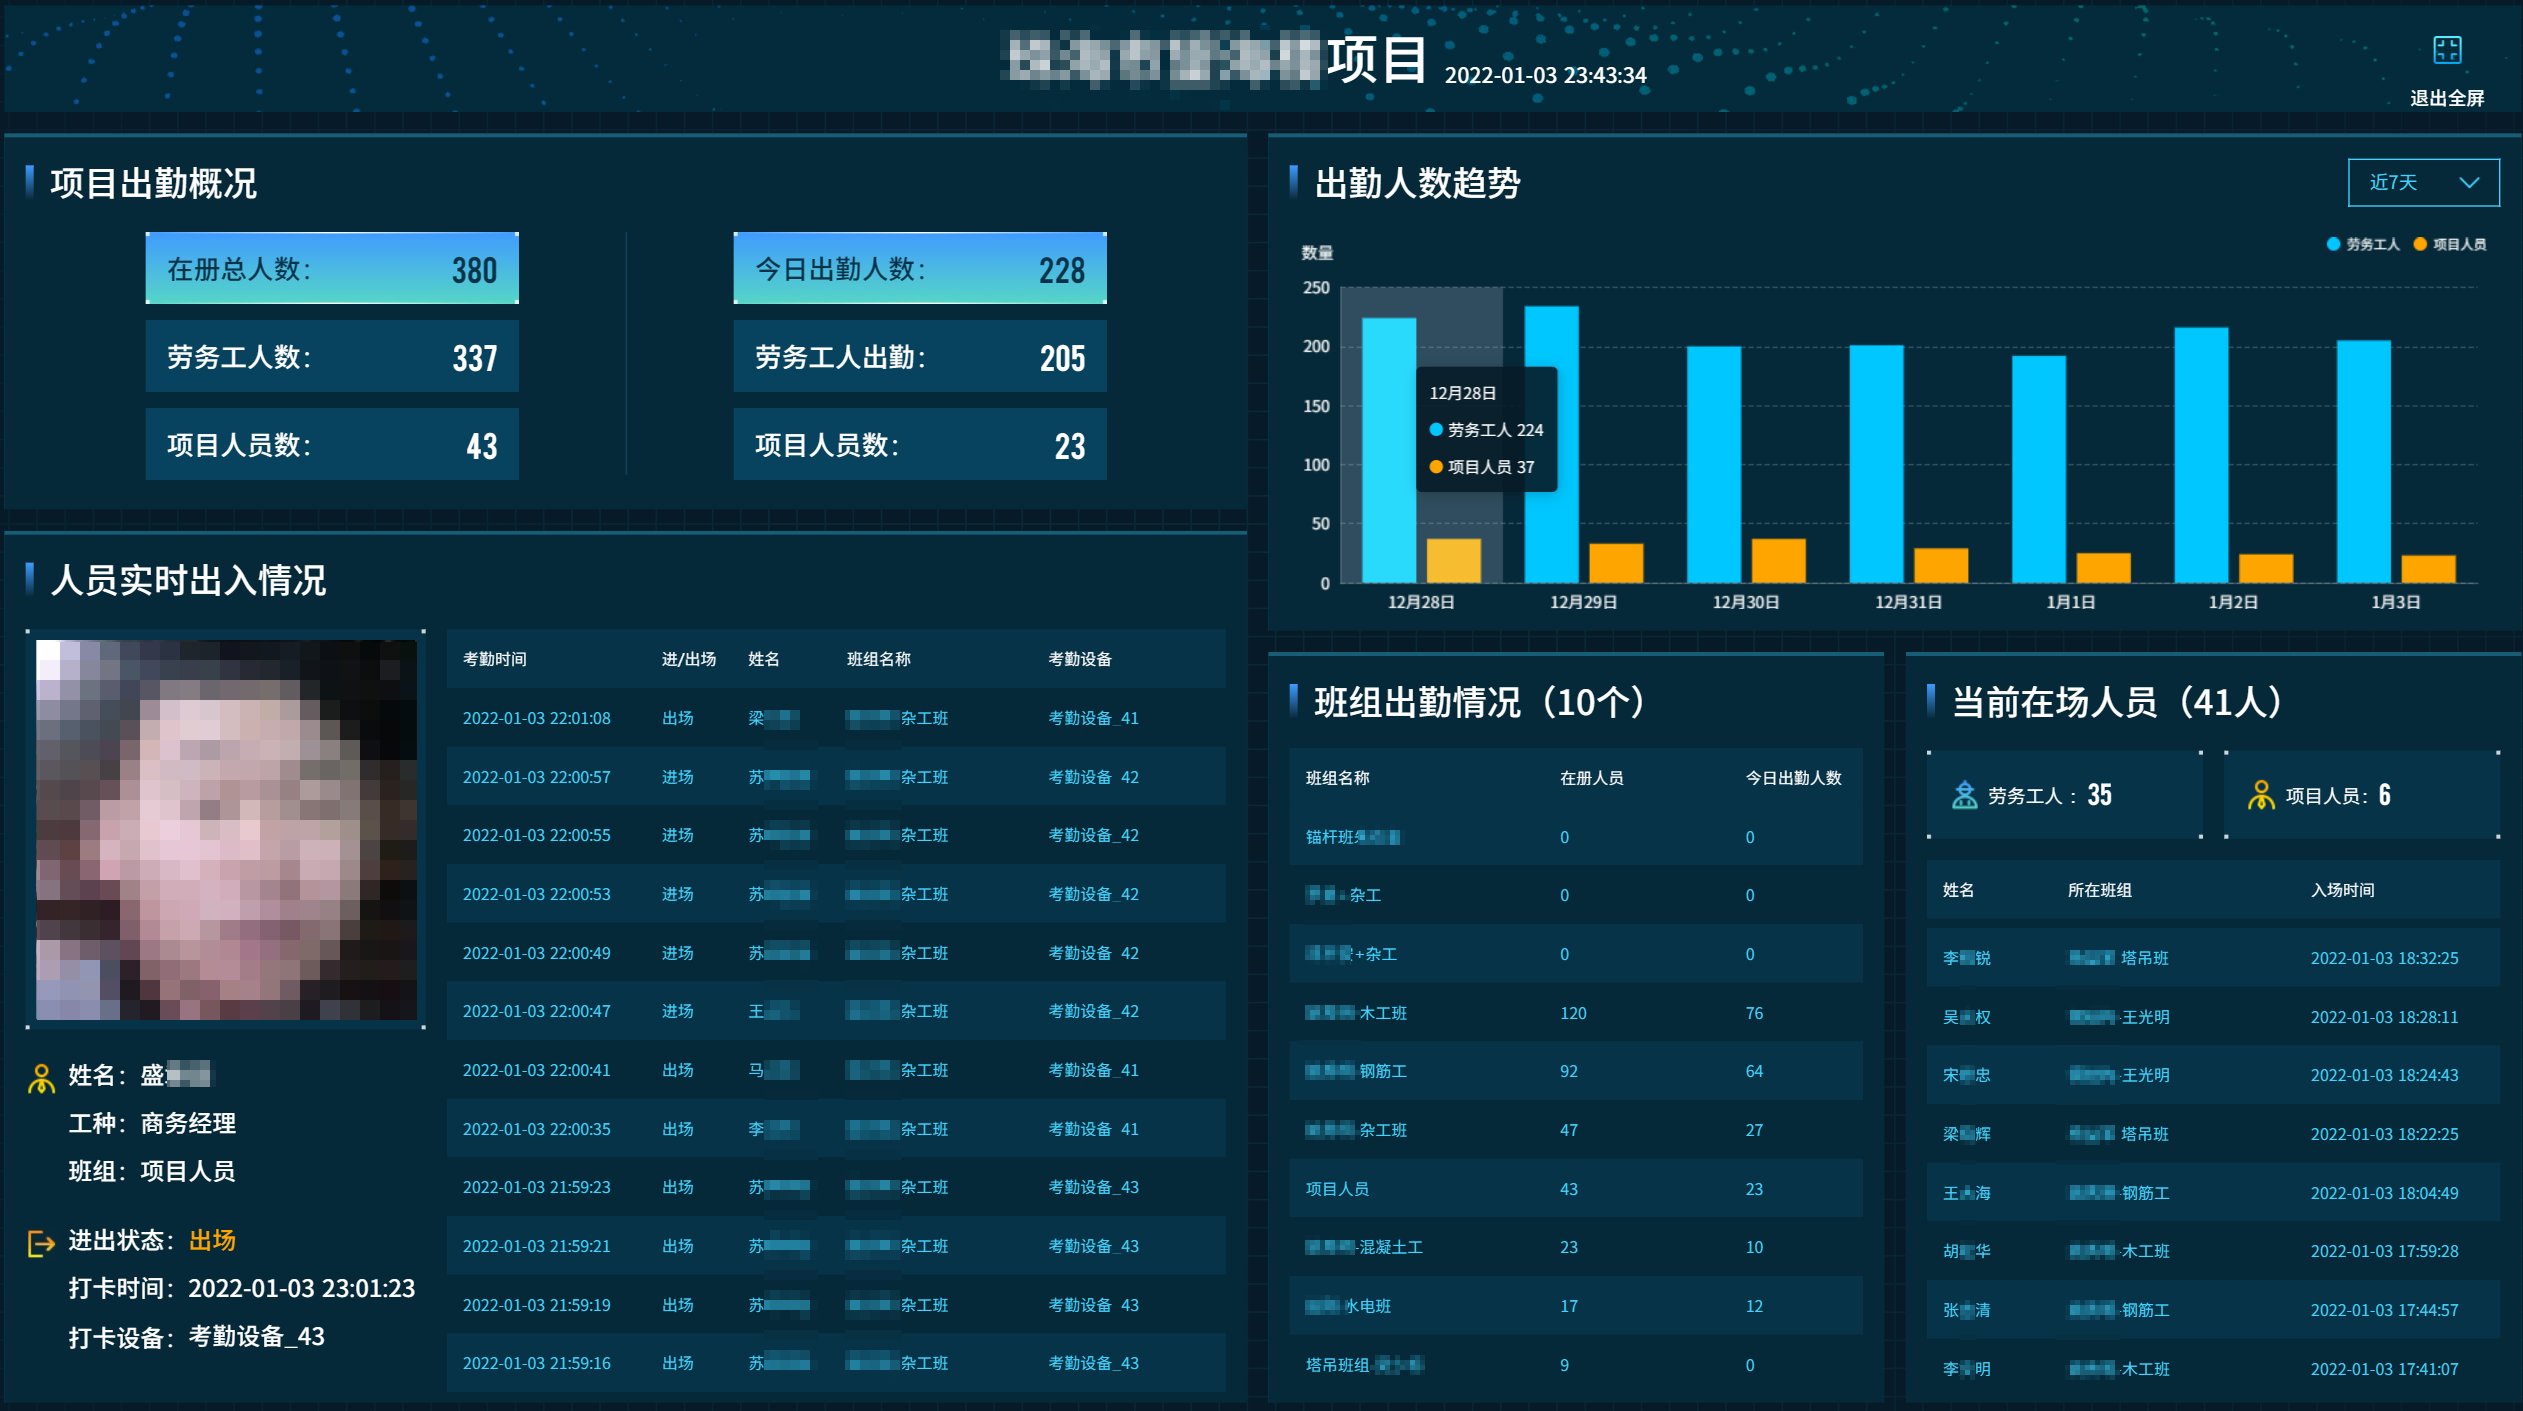This screenshot has height=1411, width=2523.
Task: Click the exit-arrow icon beside 进出状态
Action: point(41,1243)
